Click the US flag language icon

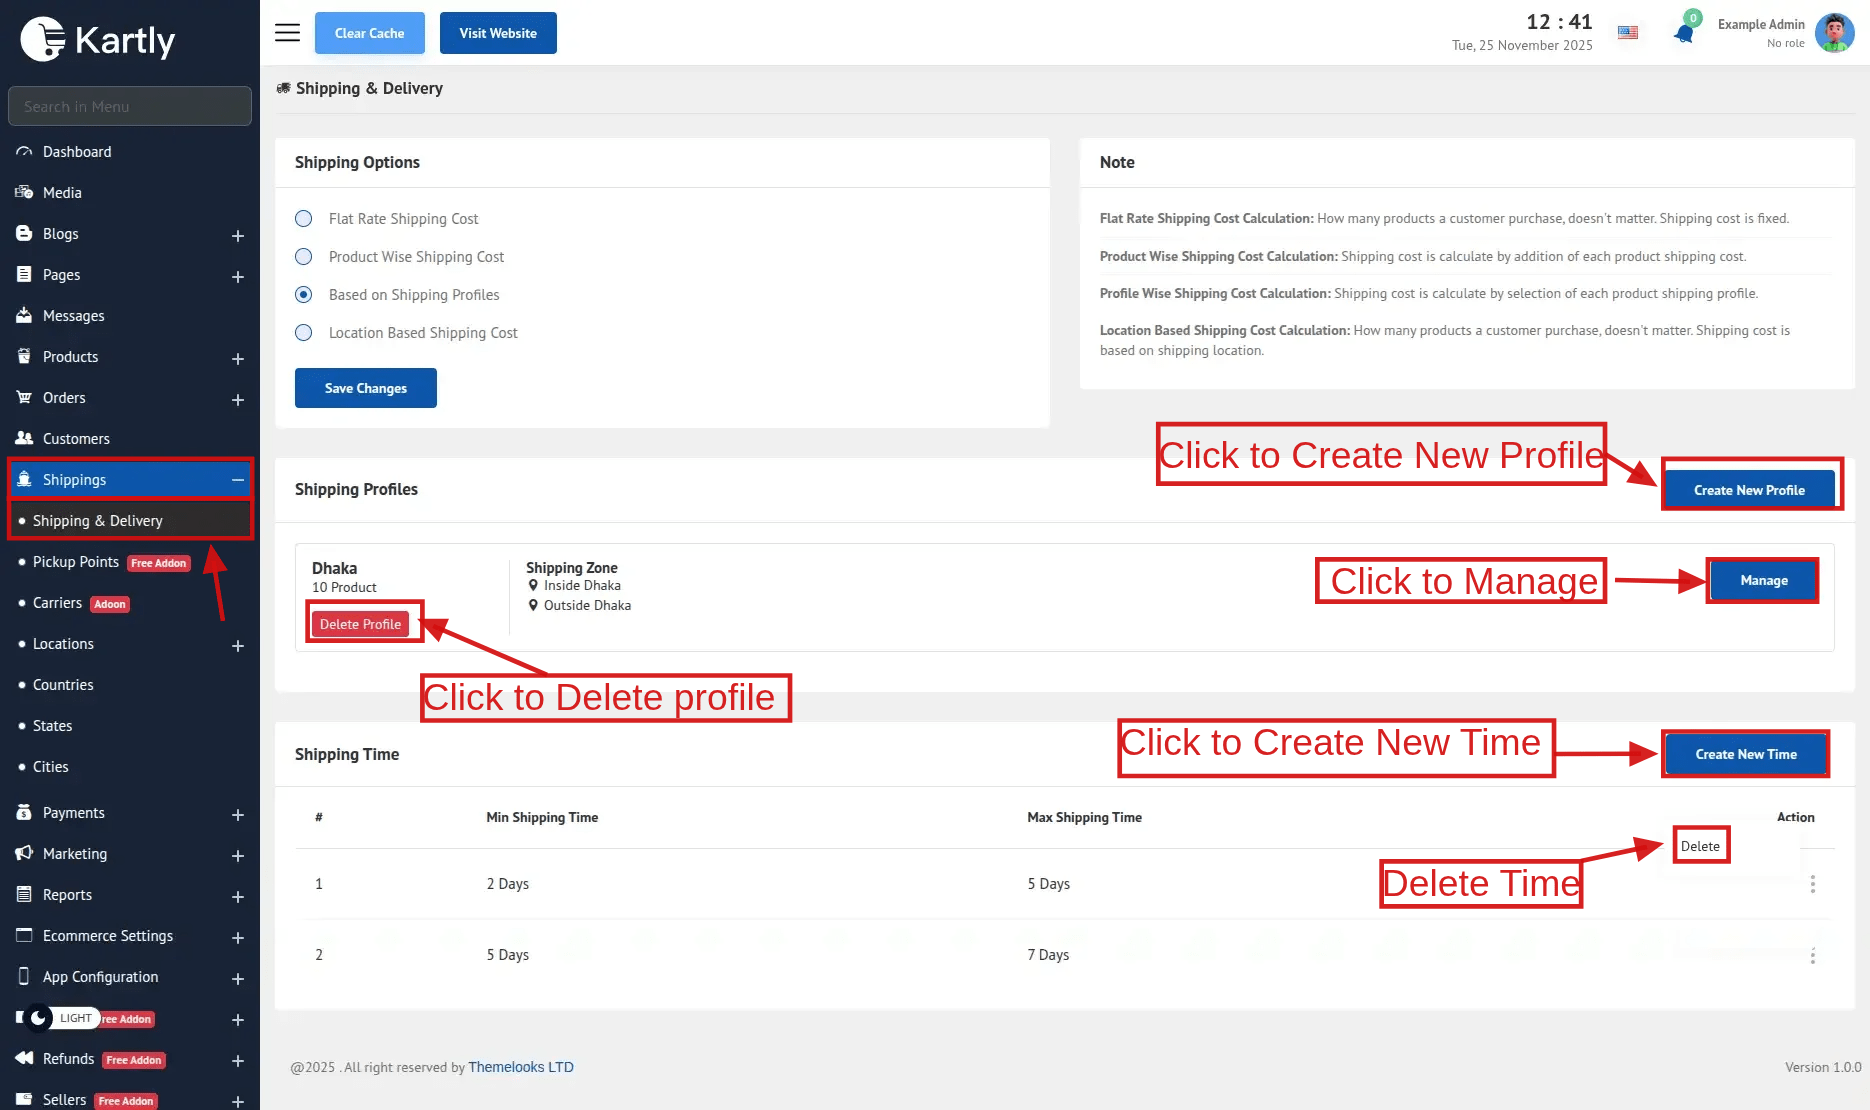pos(1628,33)
